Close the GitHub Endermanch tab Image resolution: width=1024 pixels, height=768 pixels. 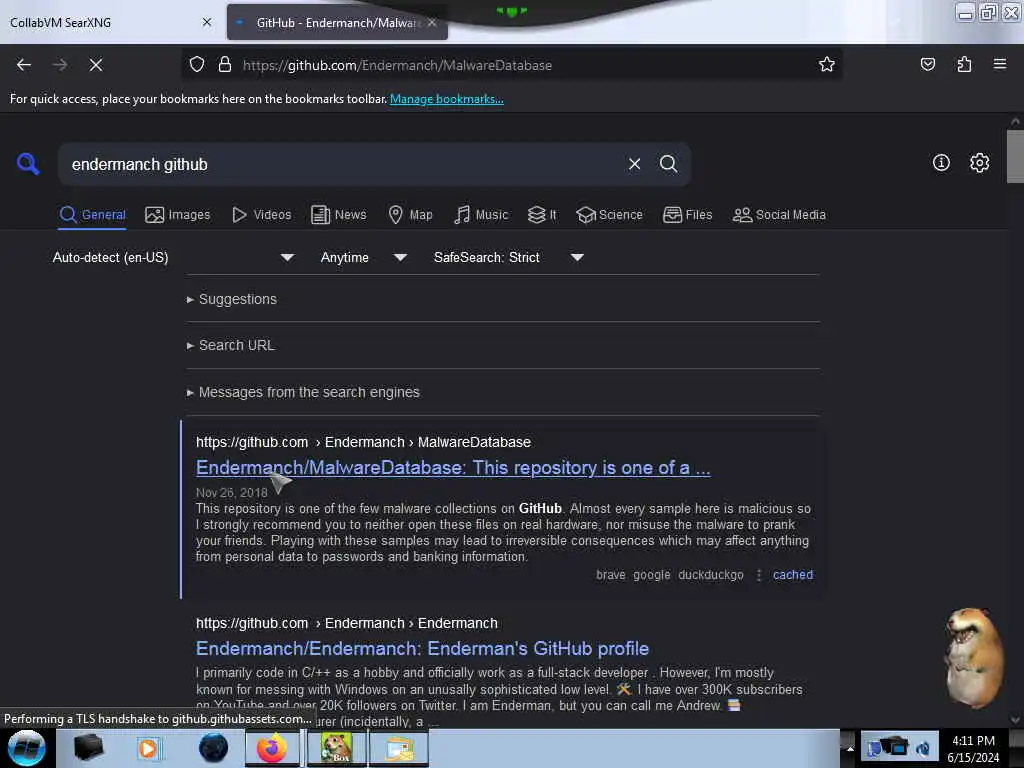point(432,23)
